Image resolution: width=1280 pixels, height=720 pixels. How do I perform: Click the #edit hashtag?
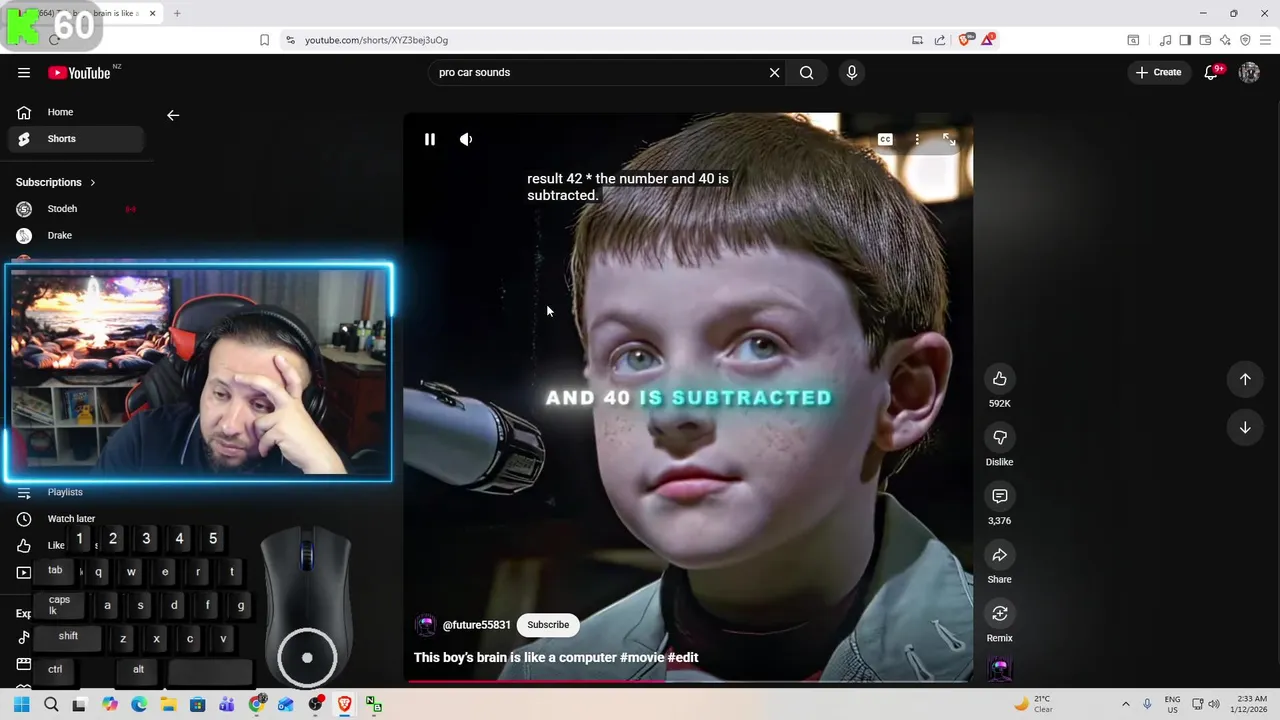(683, 657)
